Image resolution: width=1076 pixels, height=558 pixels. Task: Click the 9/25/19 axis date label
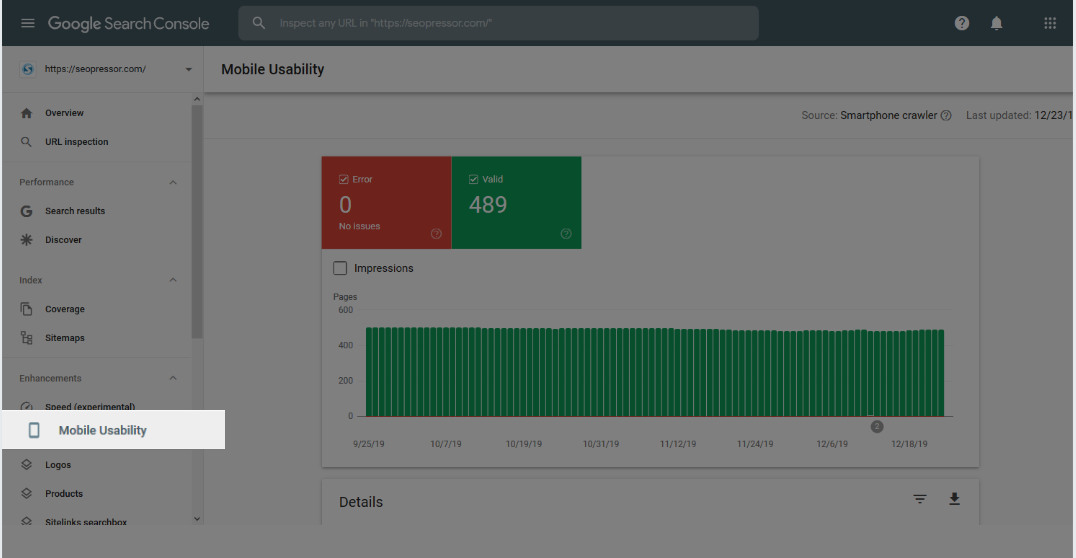[x=369, y=444]
